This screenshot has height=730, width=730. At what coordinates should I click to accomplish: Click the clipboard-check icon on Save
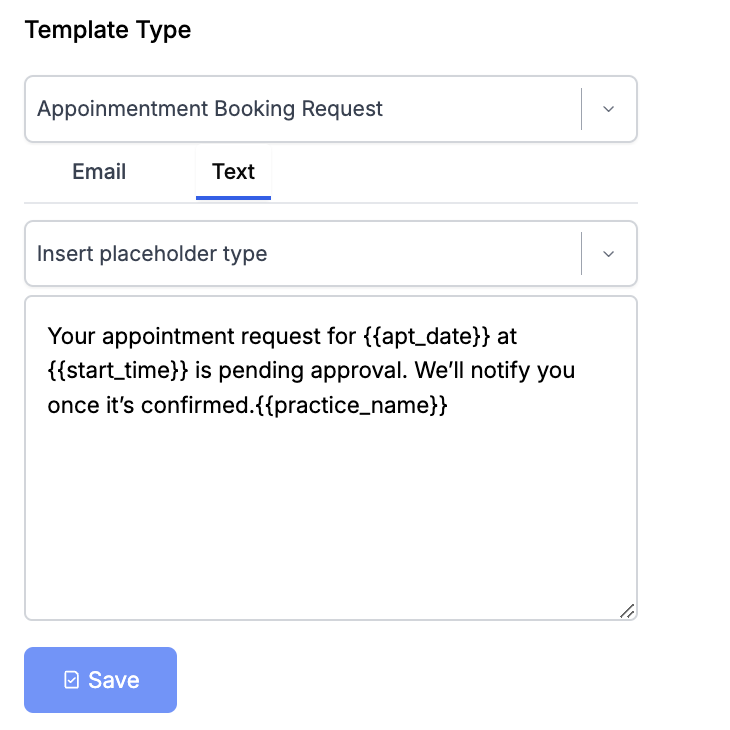tap(71, 680)
